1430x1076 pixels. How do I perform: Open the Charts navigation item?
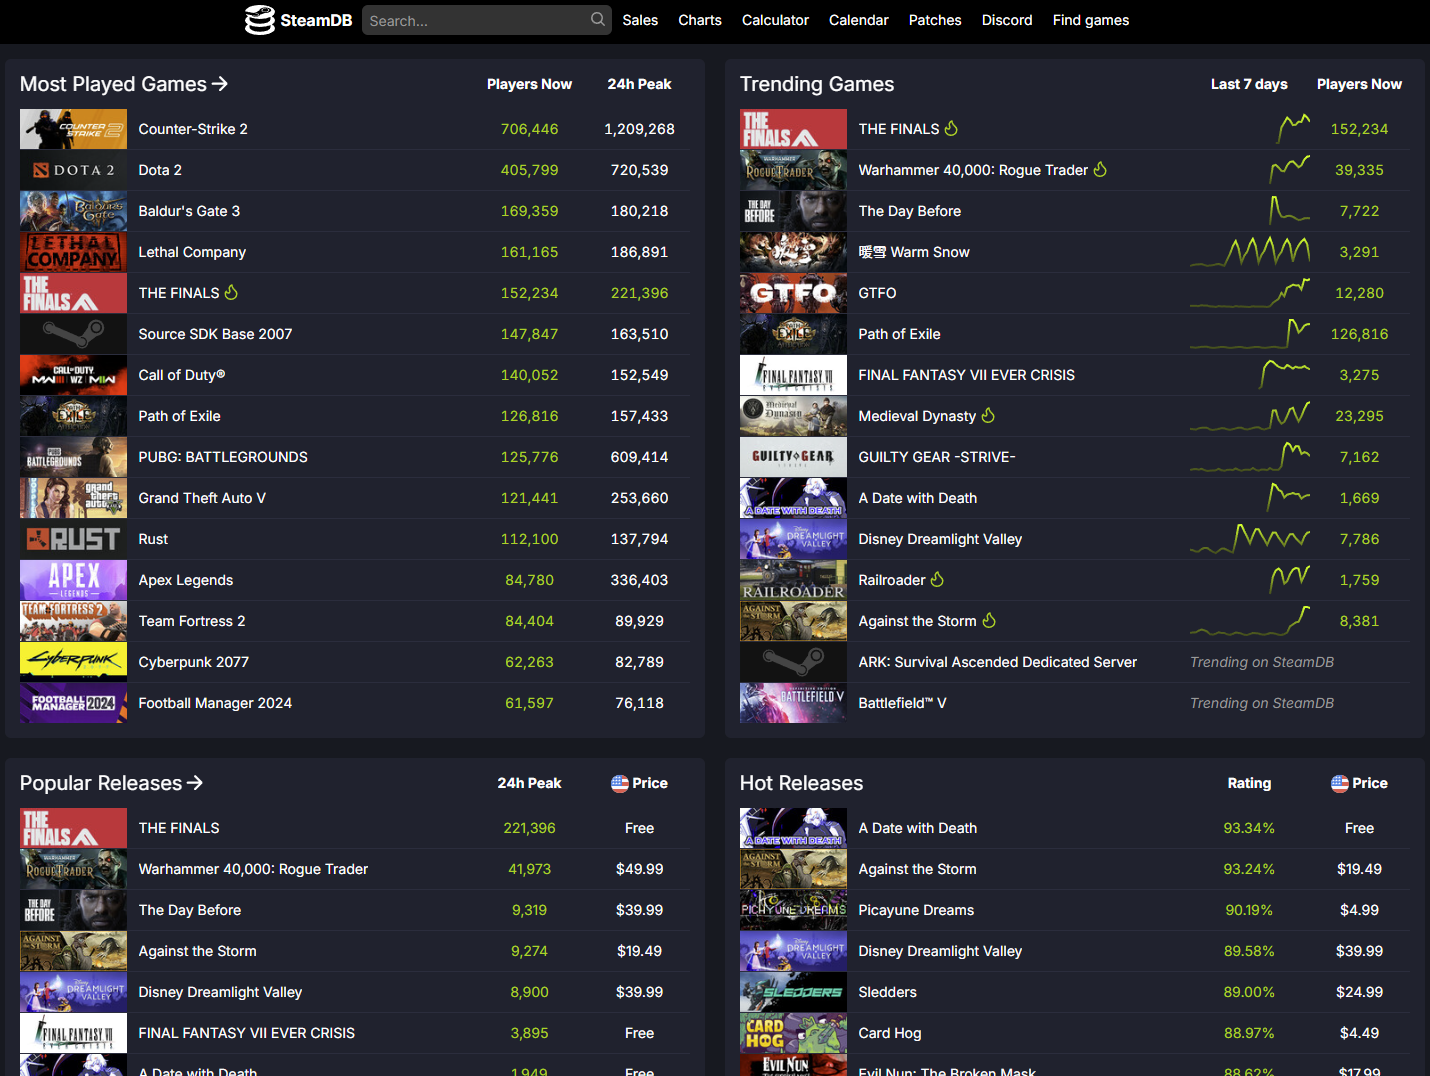700,20
